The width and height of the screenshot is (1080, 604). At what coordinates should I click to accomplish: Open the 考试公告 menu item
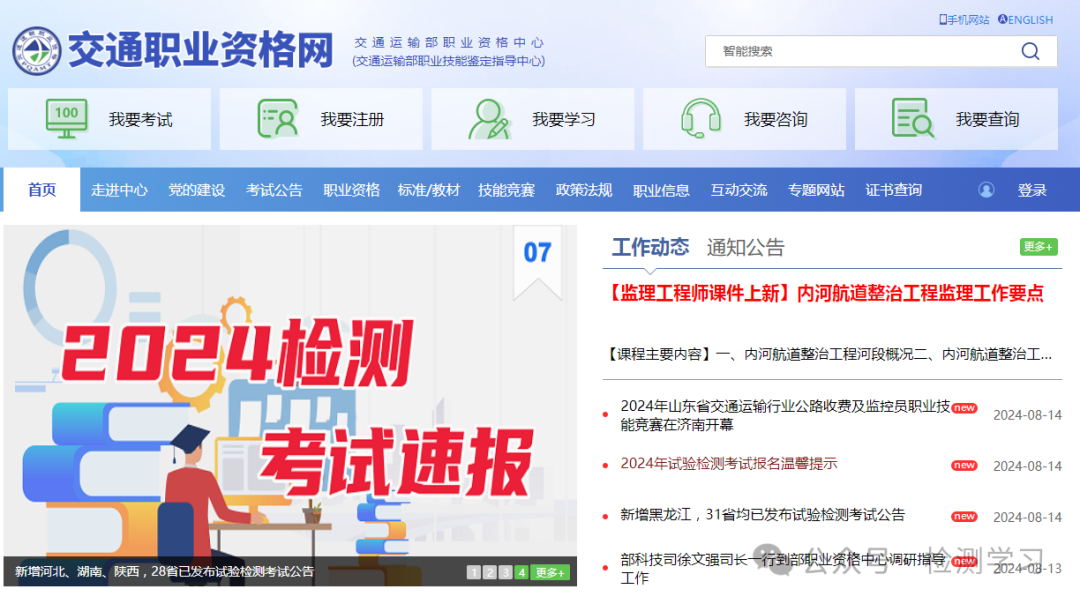point(274,189)
